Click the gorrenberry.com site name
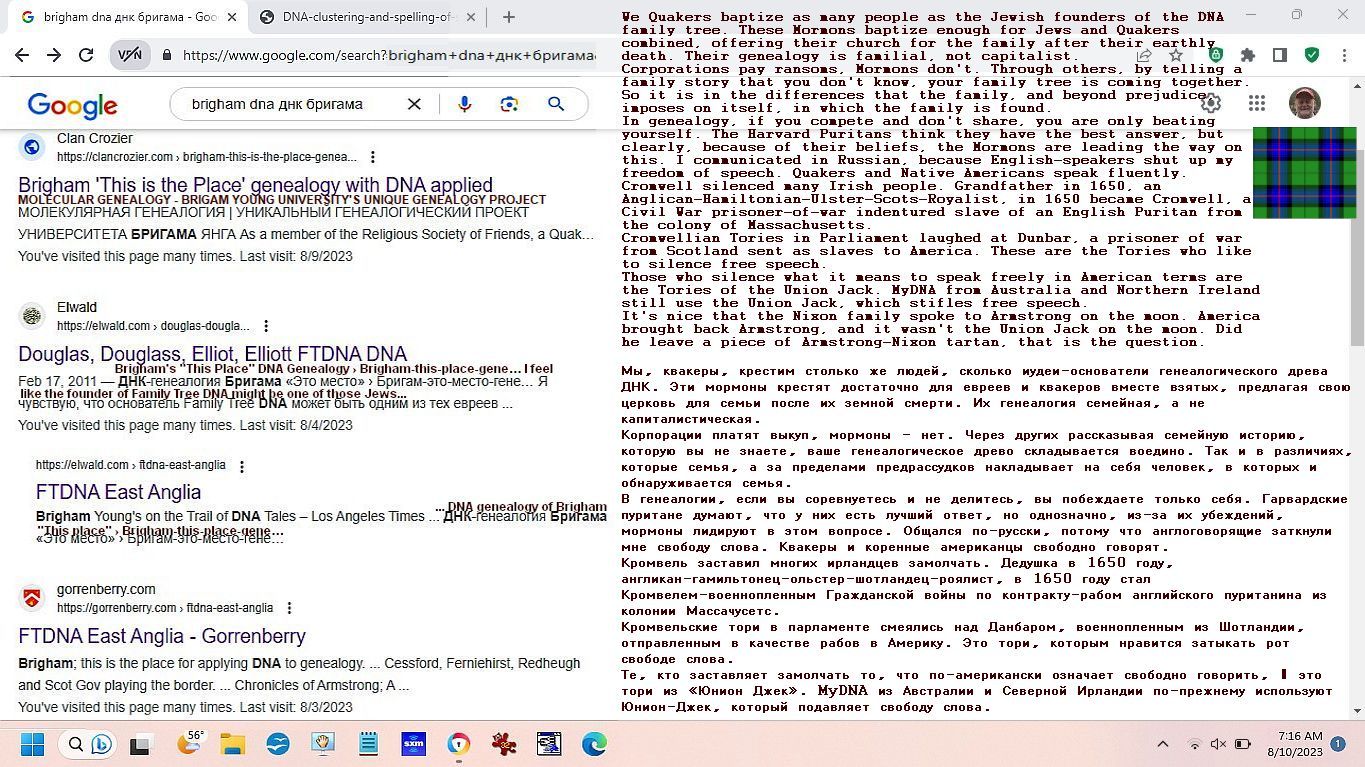 [106, 589]
